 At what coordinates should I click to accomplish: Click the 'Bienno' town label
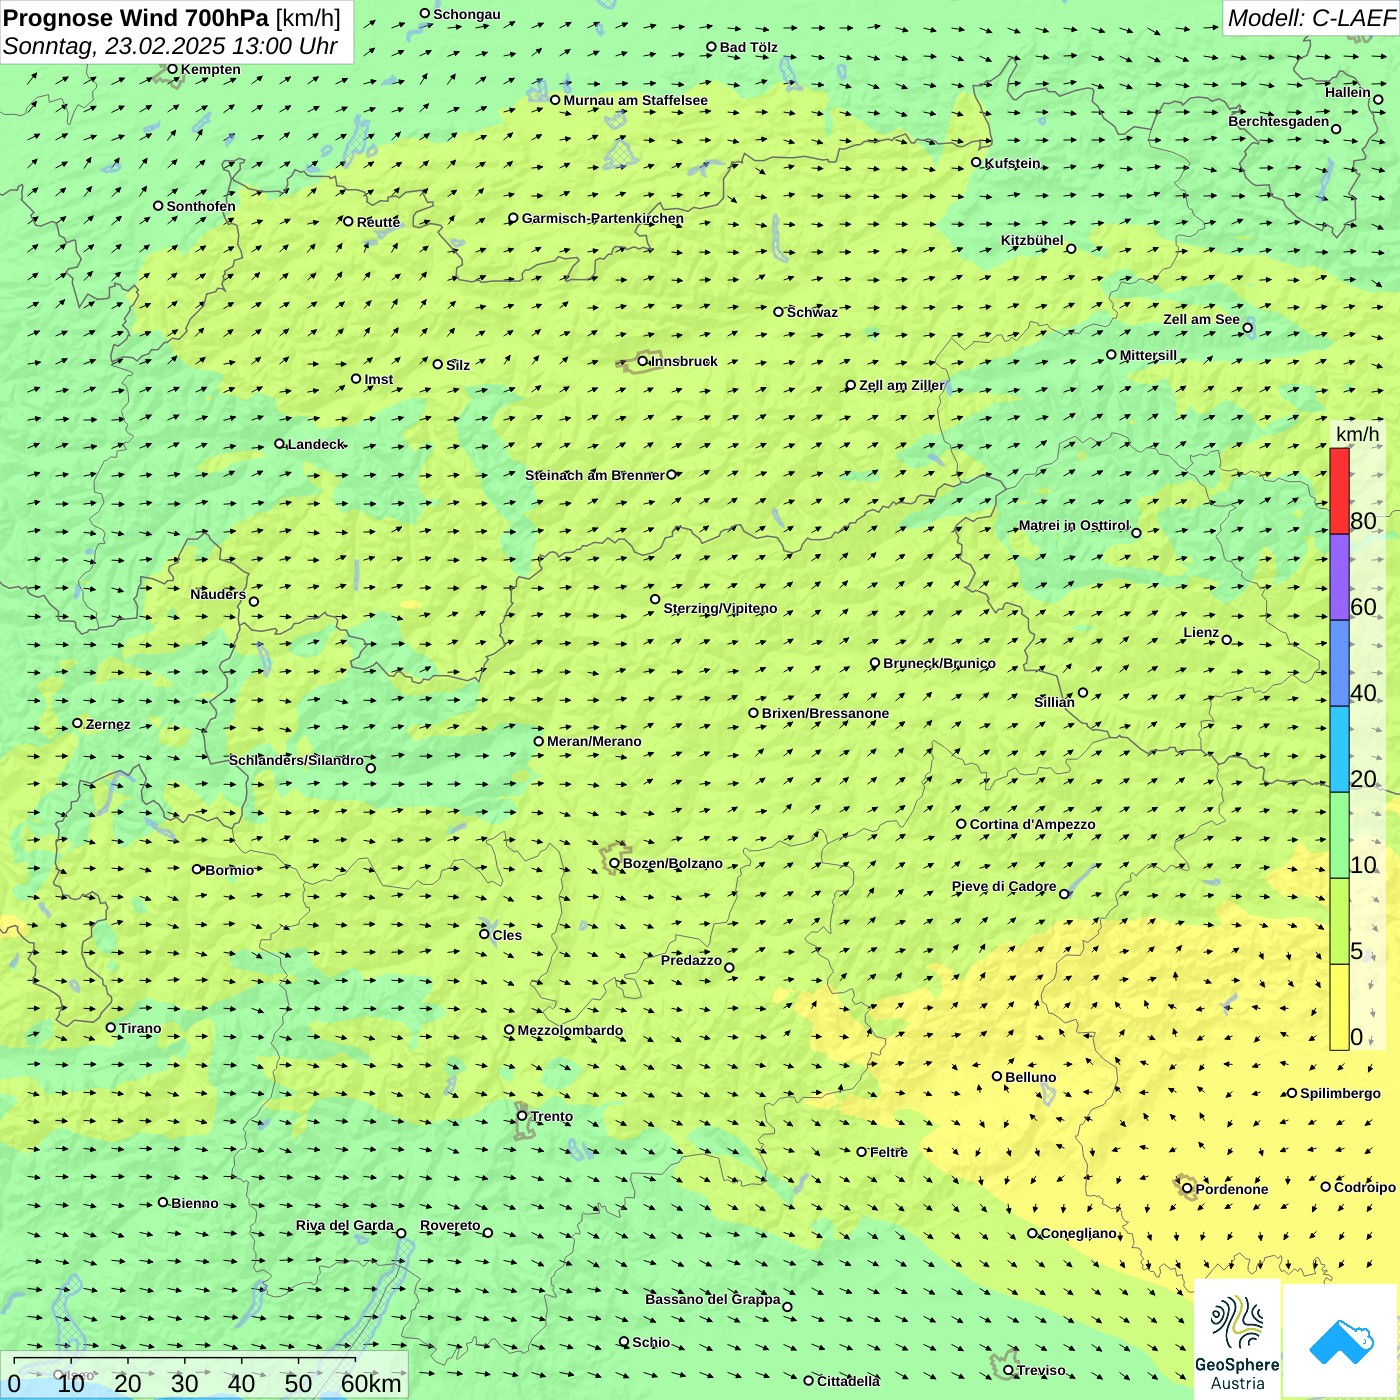pyautogui.click(x=194, y=1203)
